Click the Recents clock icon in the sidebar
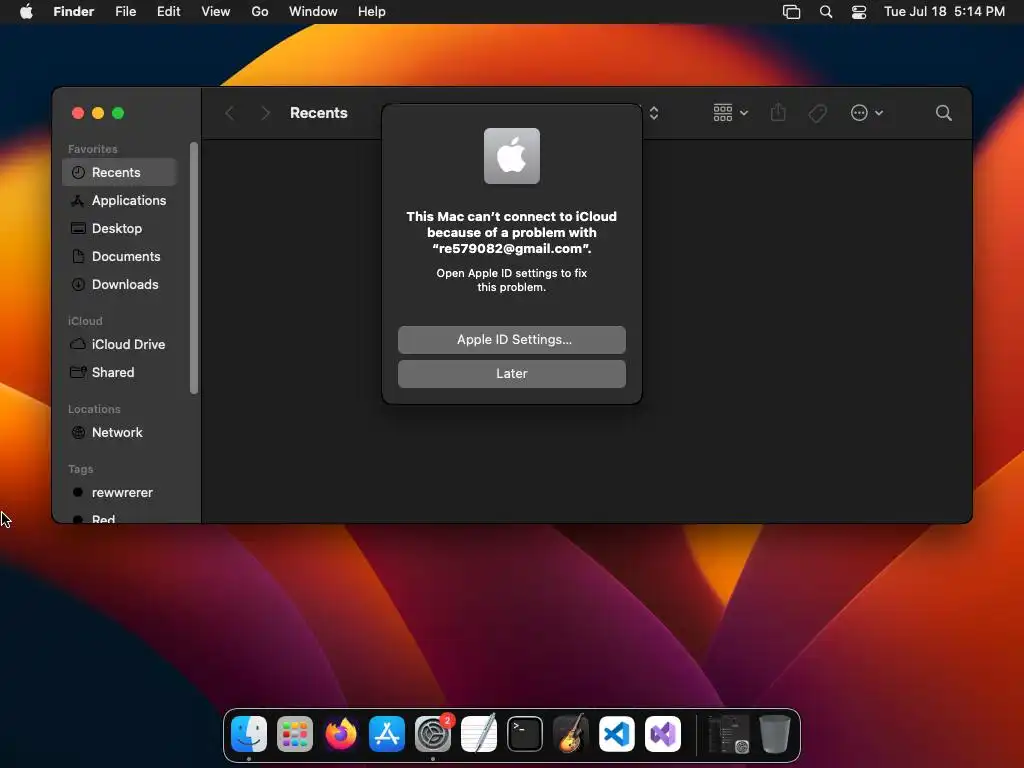1024x768 pixels. (78, 172)
